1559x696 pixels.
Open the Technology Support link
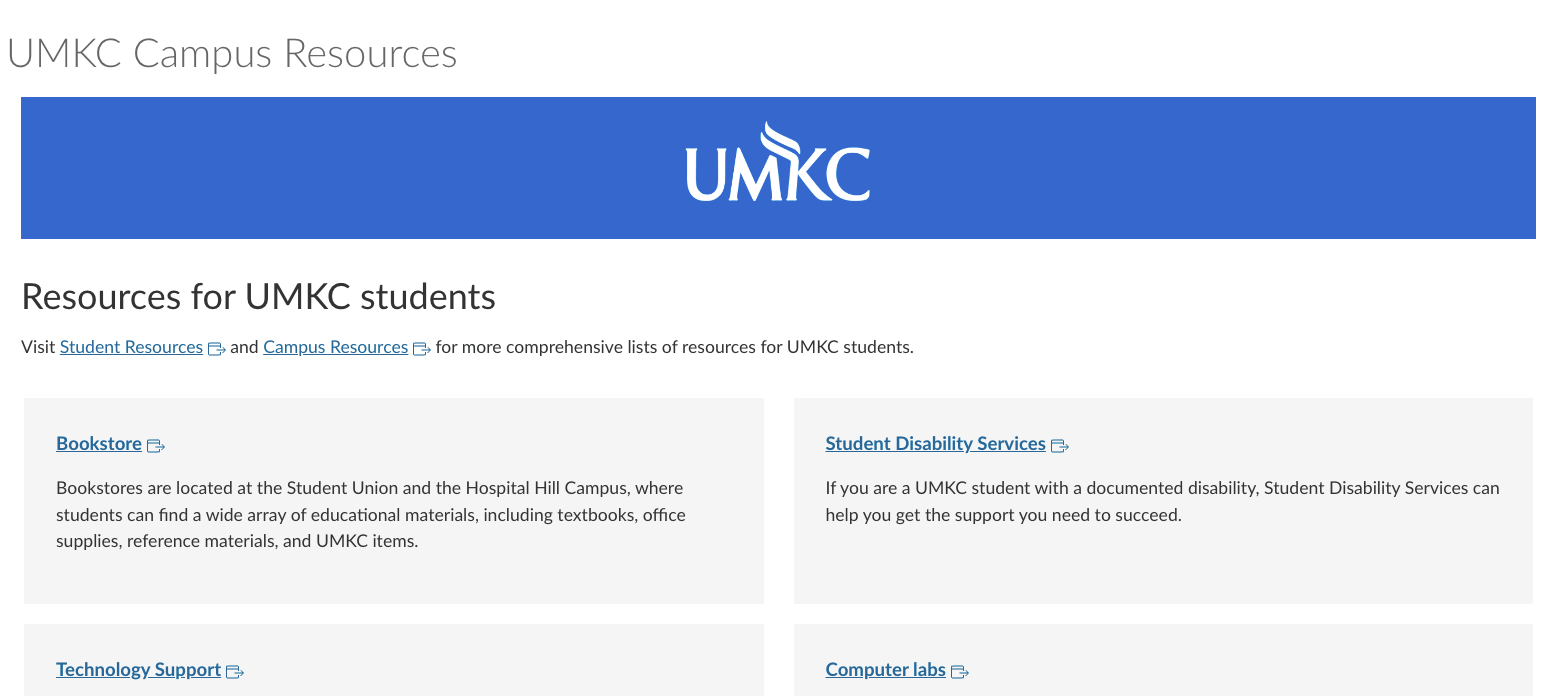138,670
